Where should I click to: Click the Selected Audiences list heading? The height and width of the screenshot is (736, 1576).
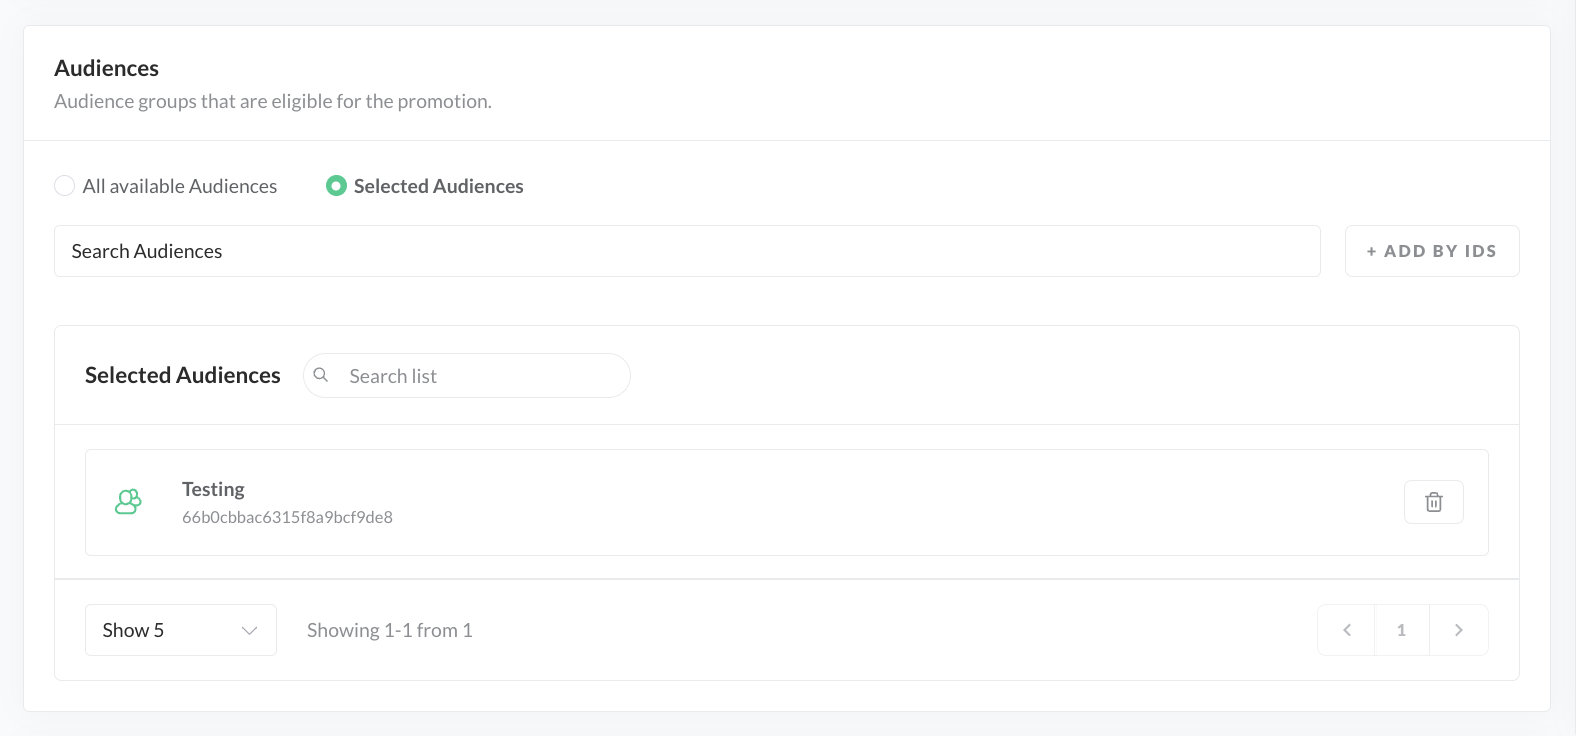(x=183, y=375)
